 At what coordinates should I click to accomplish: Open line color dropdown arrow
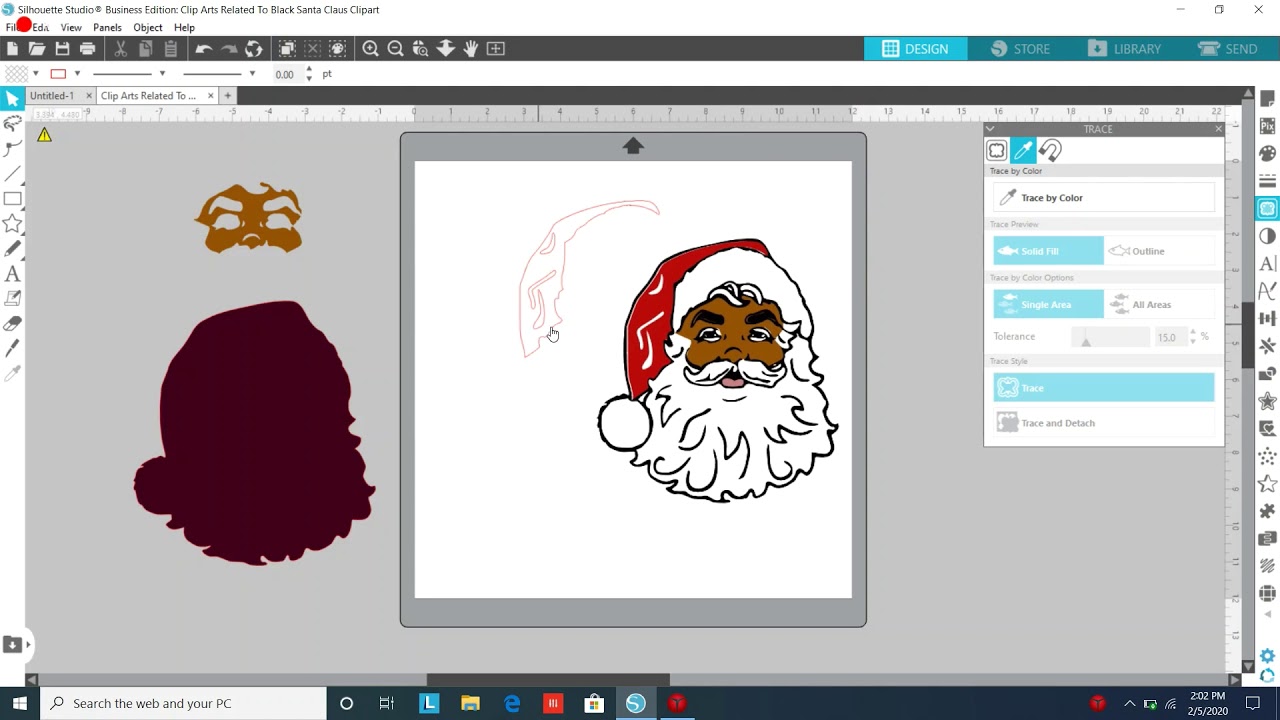tap(77, 73)
